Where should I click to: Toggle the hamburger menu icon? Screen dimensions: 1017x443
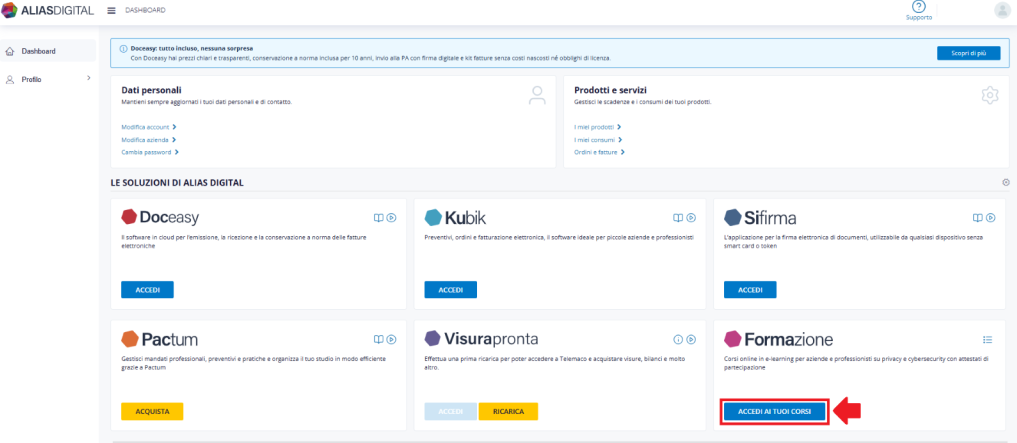pyautogui.click(x=111, y=10)
